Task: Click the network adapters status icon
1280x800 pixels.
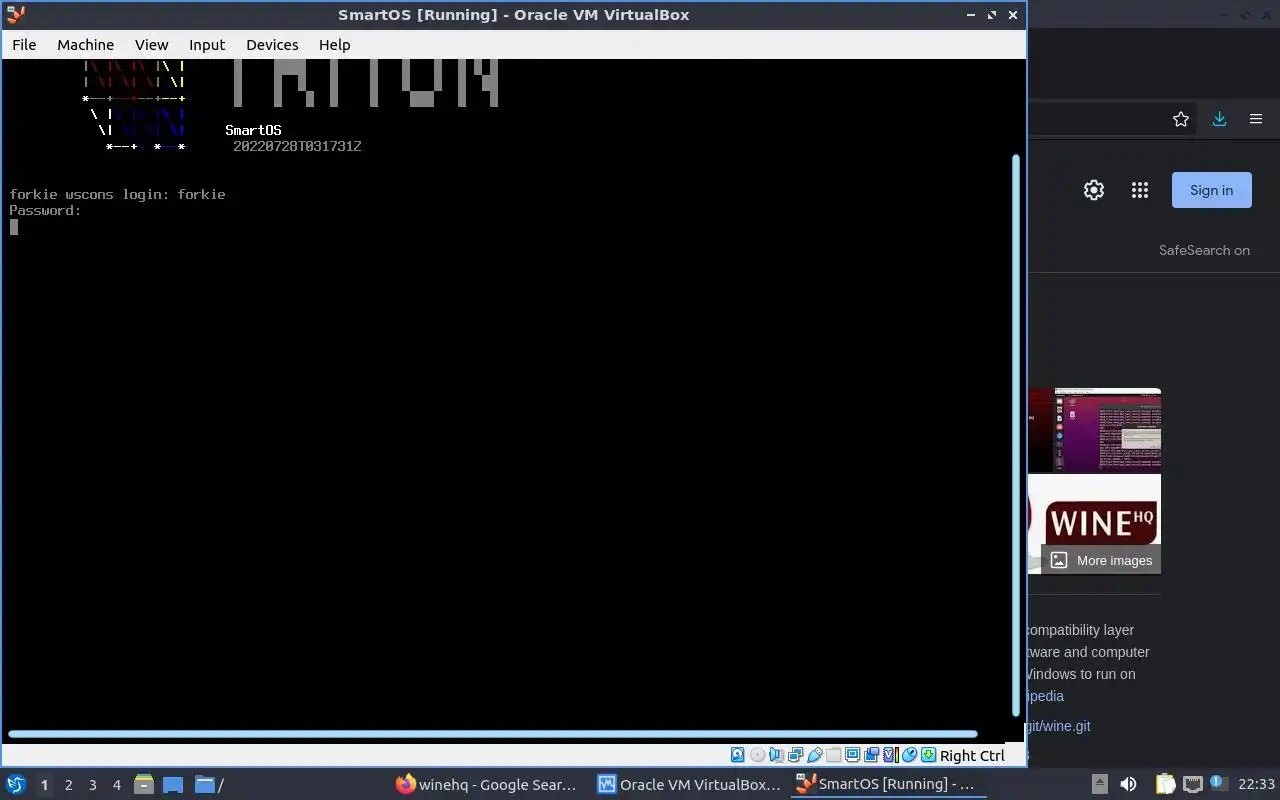Action: [x=795, y=755]
